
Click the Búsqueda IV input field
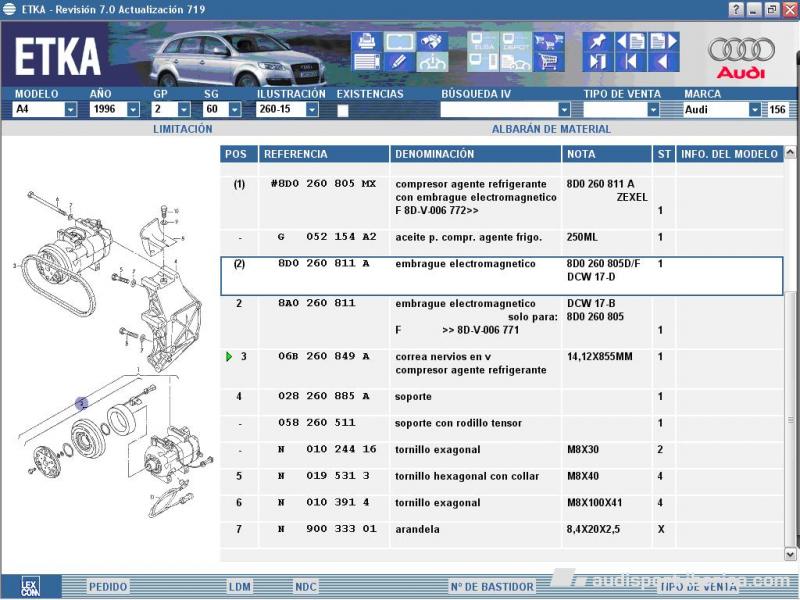point(499,109)
